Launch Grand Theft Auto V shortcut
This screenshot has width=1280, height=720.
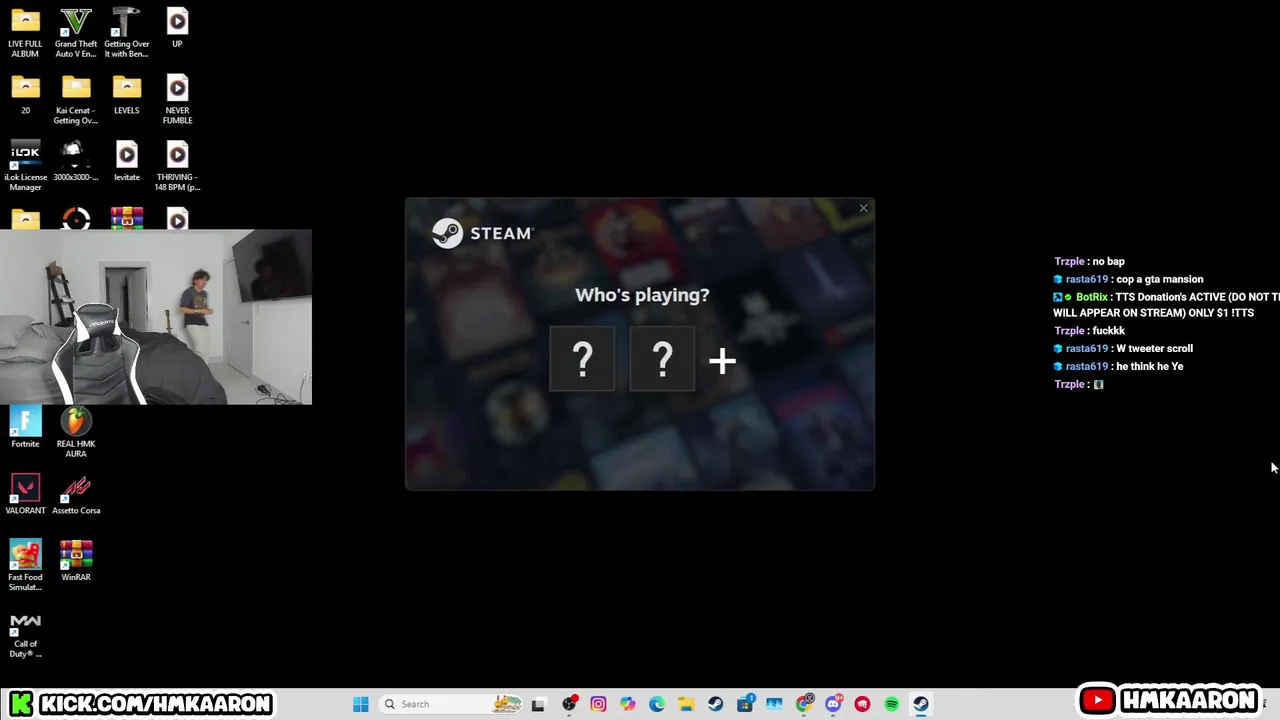tap(76, 33)
